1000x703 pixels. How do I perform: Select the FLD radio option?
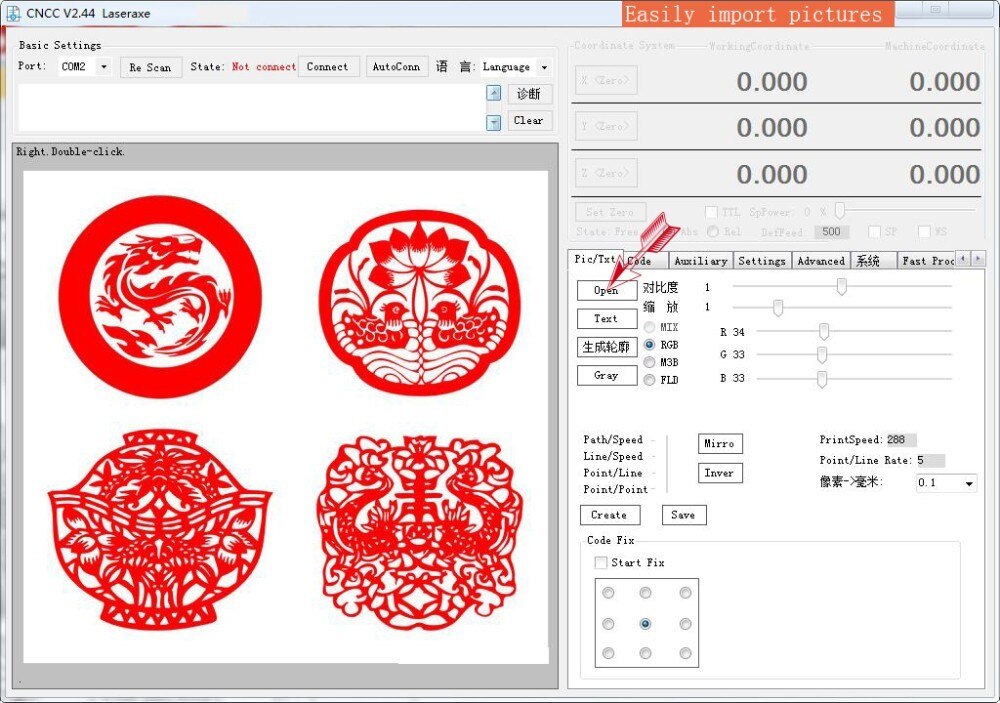click(650, 380)
